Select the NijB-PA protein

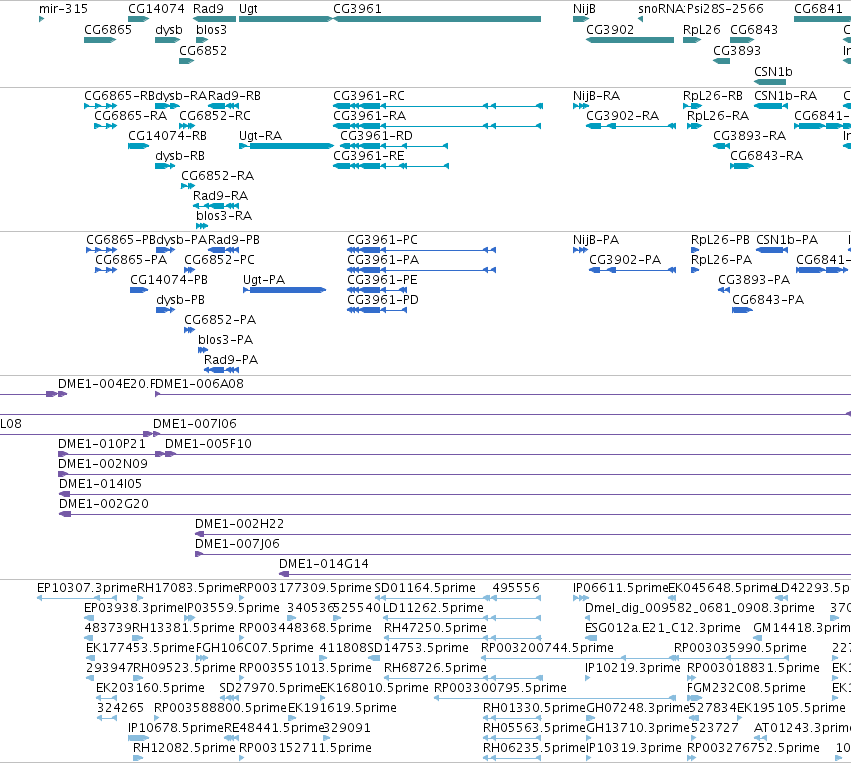(x=581, y=250)
